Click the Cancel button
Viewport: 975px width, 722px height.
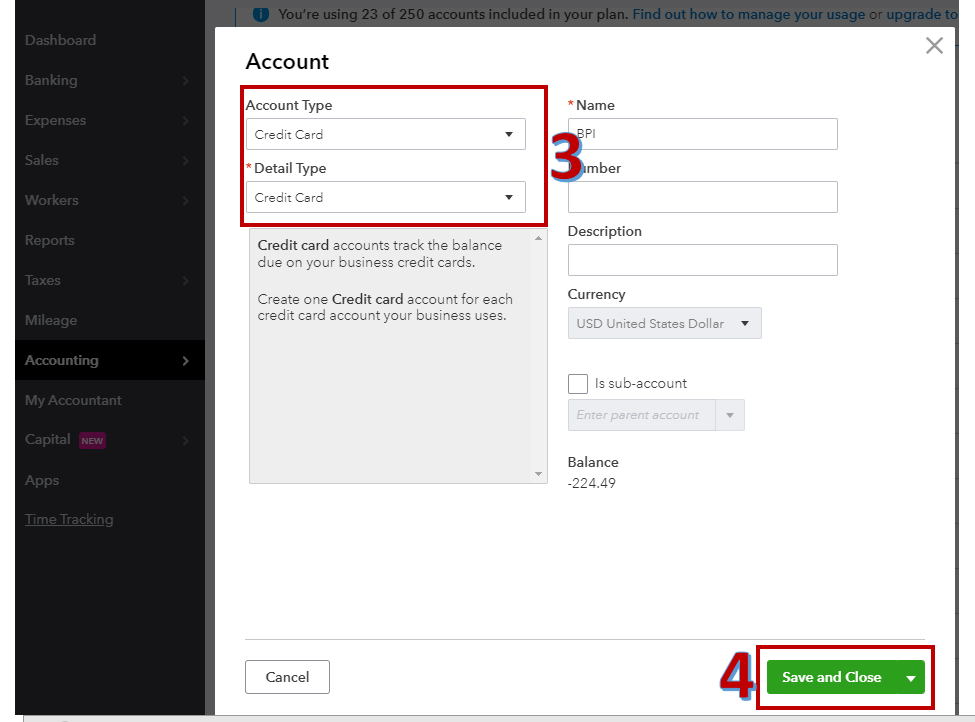click(x=287, y=677)
